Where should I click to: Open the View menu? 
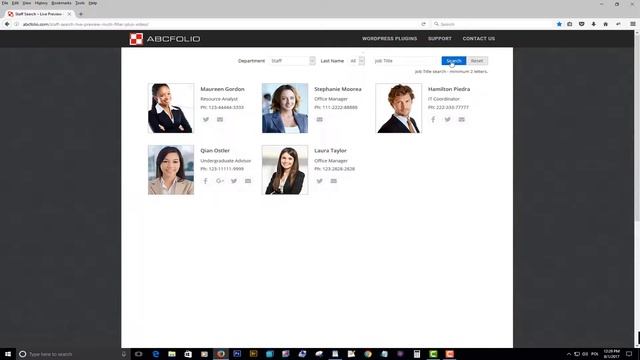[x=27, y=3]
